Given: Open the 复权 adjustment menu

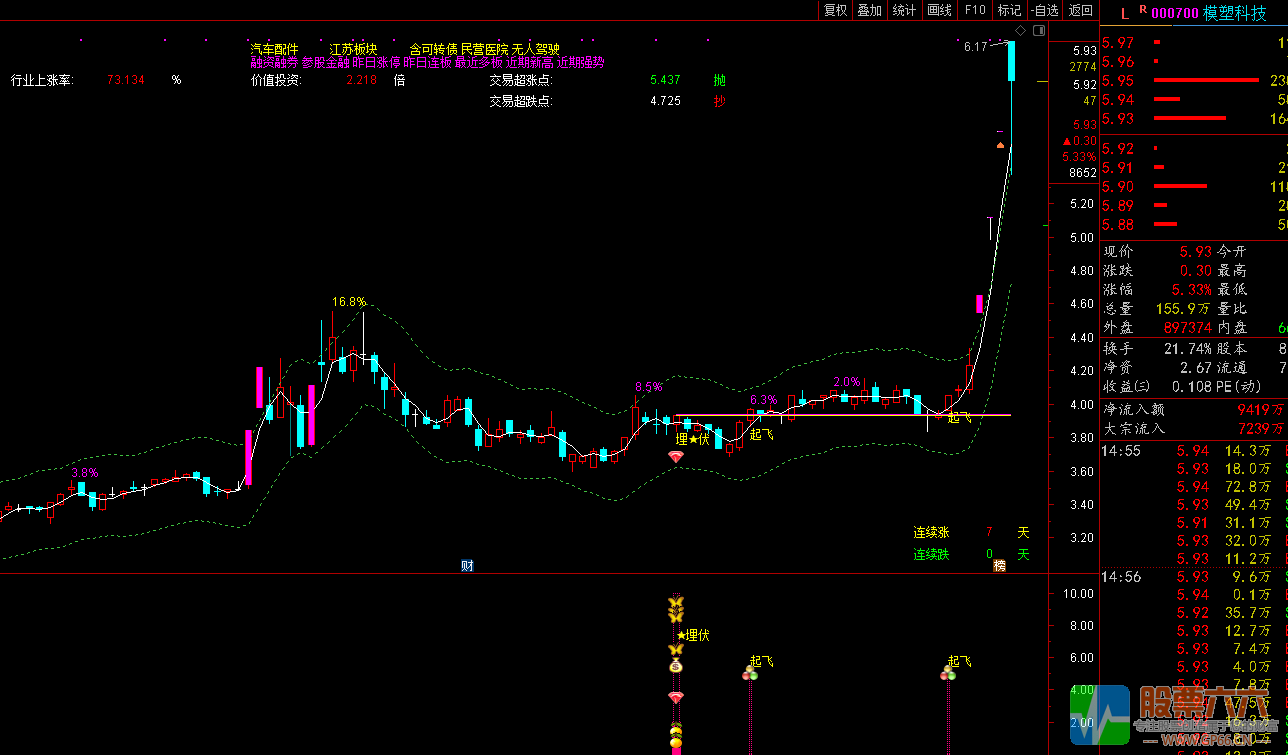Looking at the screenshot, I should 835,10.
